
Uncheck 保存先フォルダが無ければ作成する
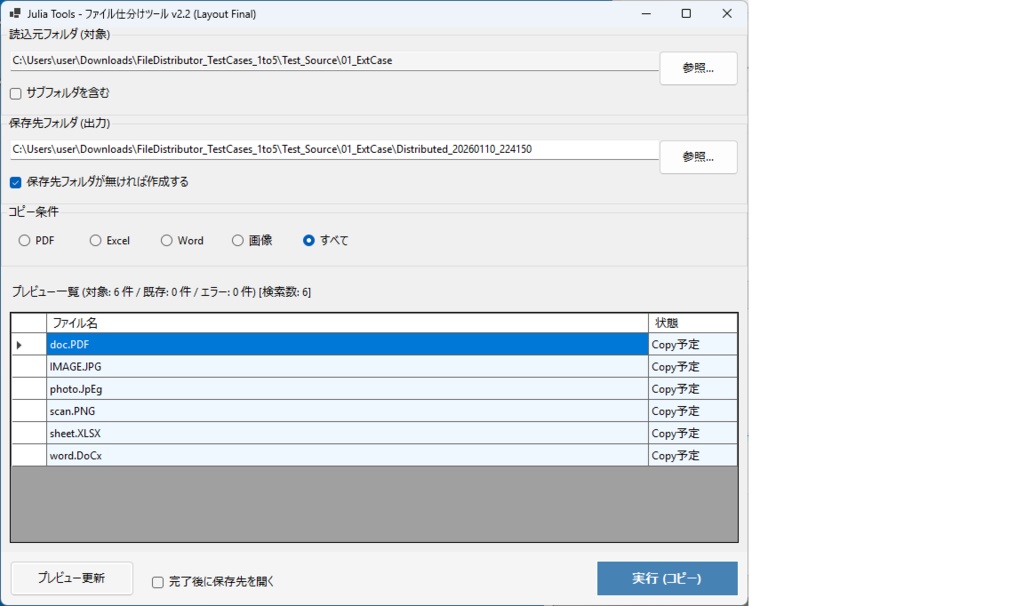tap(15, 182)
